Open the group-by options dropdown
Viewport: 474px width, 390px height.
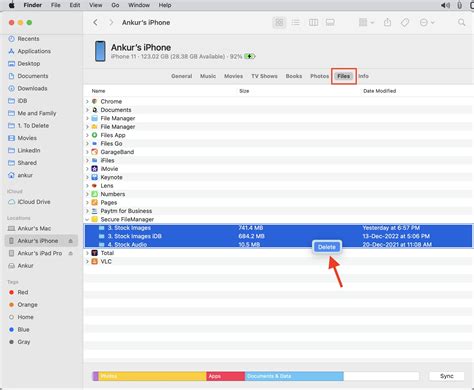[366, 23]
